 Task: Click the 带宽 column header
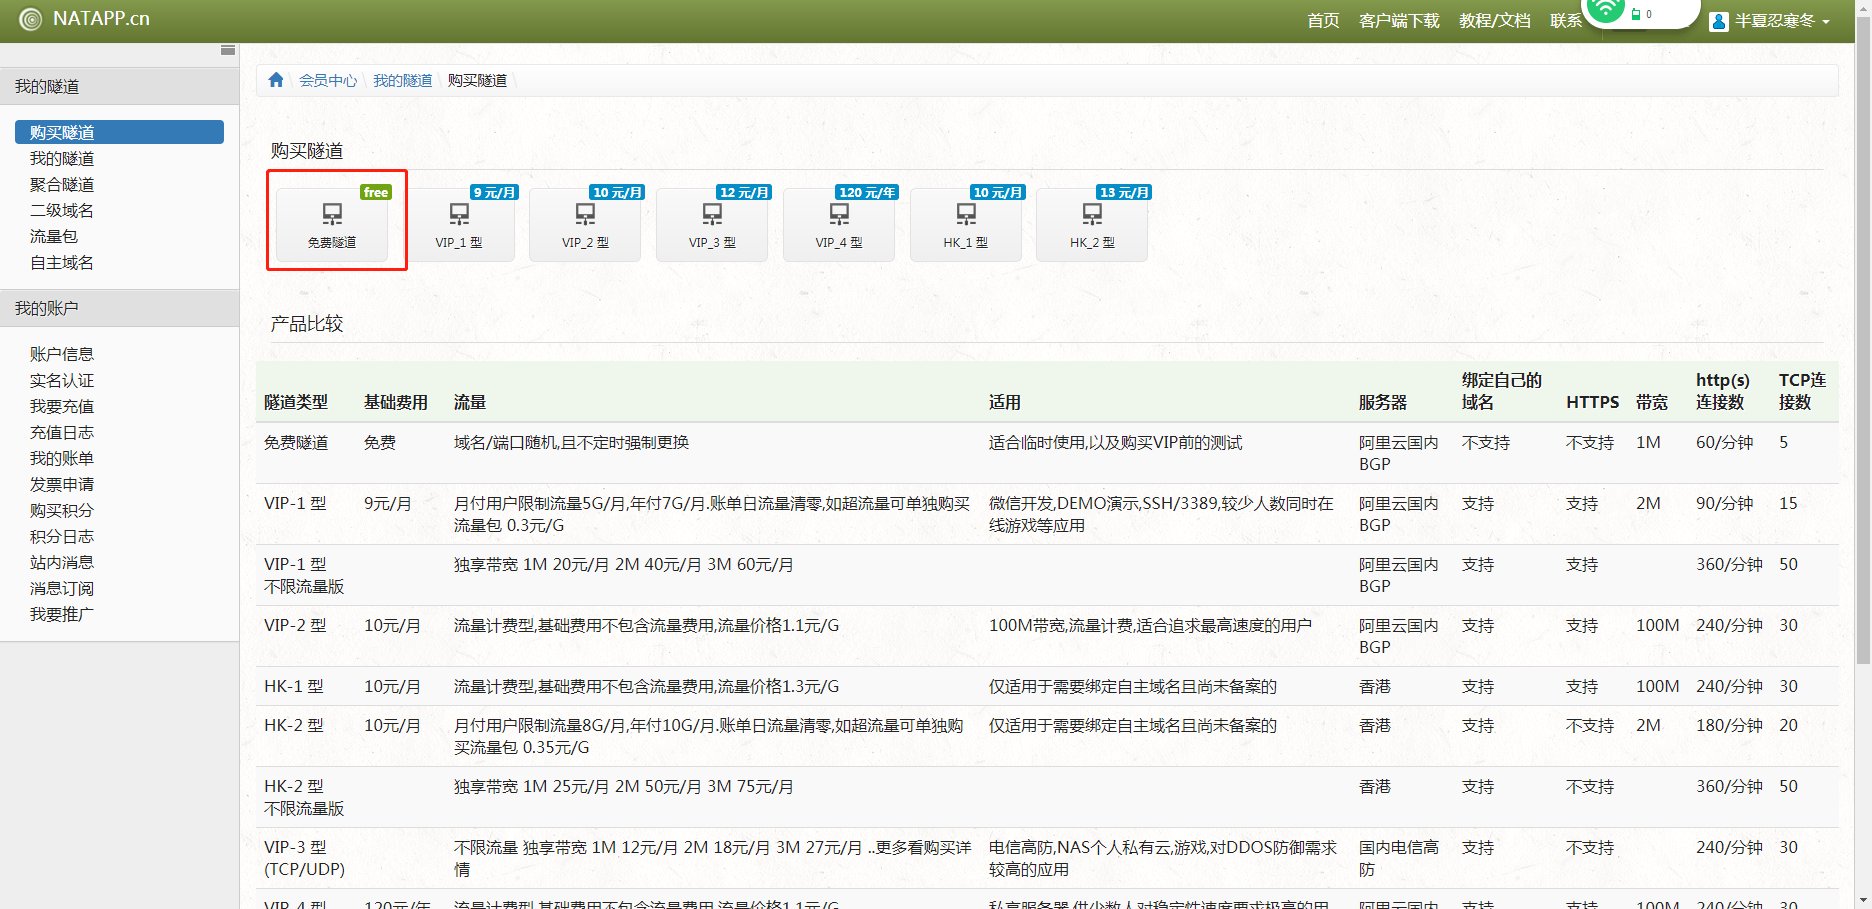point(1652,402)
